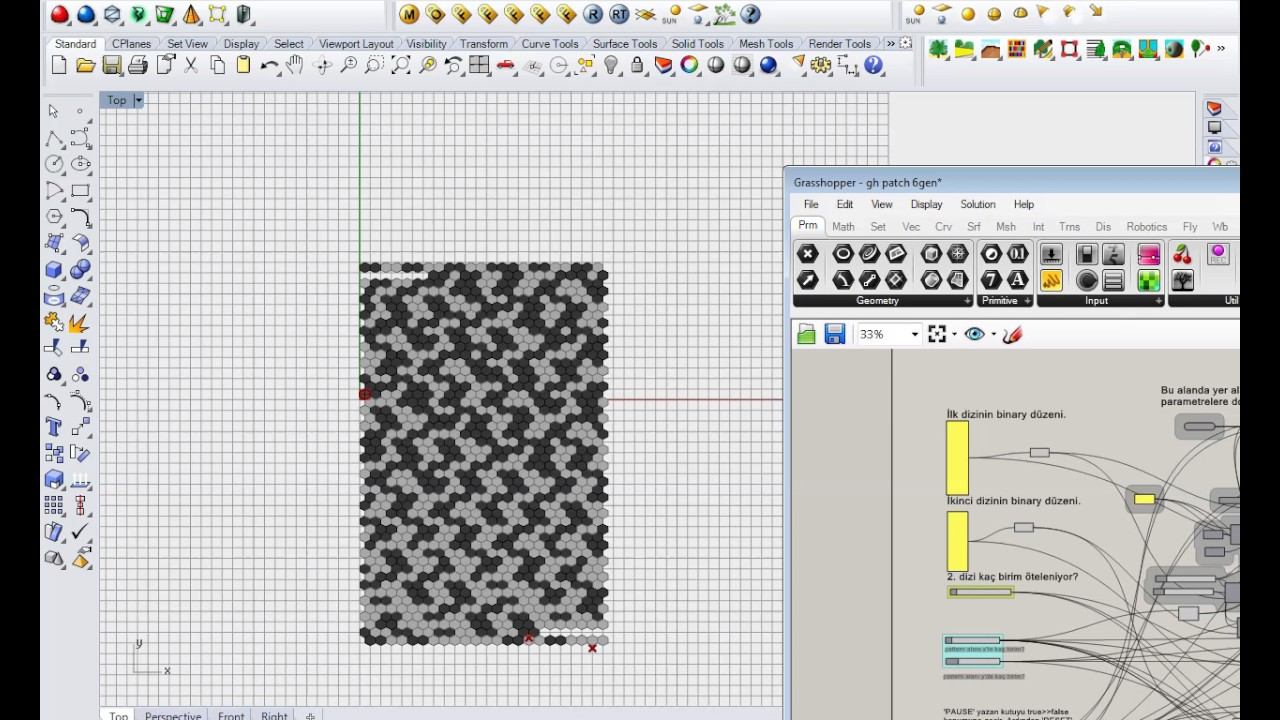The width and height of the screenshot is (1280, 720).
Task: Click the Join puzzle-piece icon
Action: click(x=54, y=322)
